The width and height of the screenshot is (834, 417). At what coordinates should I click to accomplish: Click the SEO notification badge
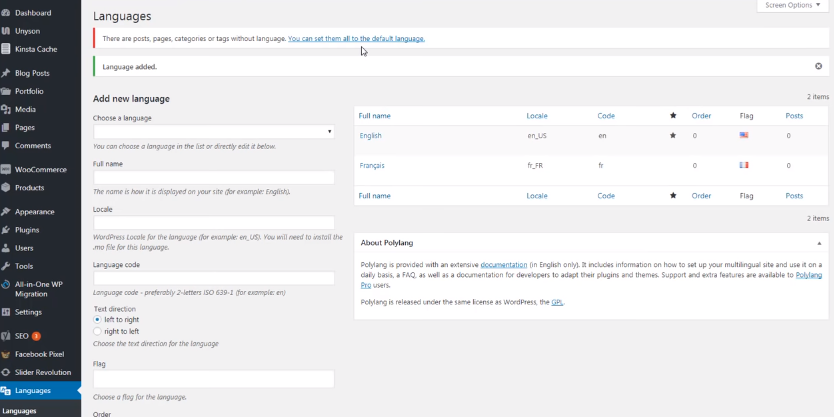point(36,336)
